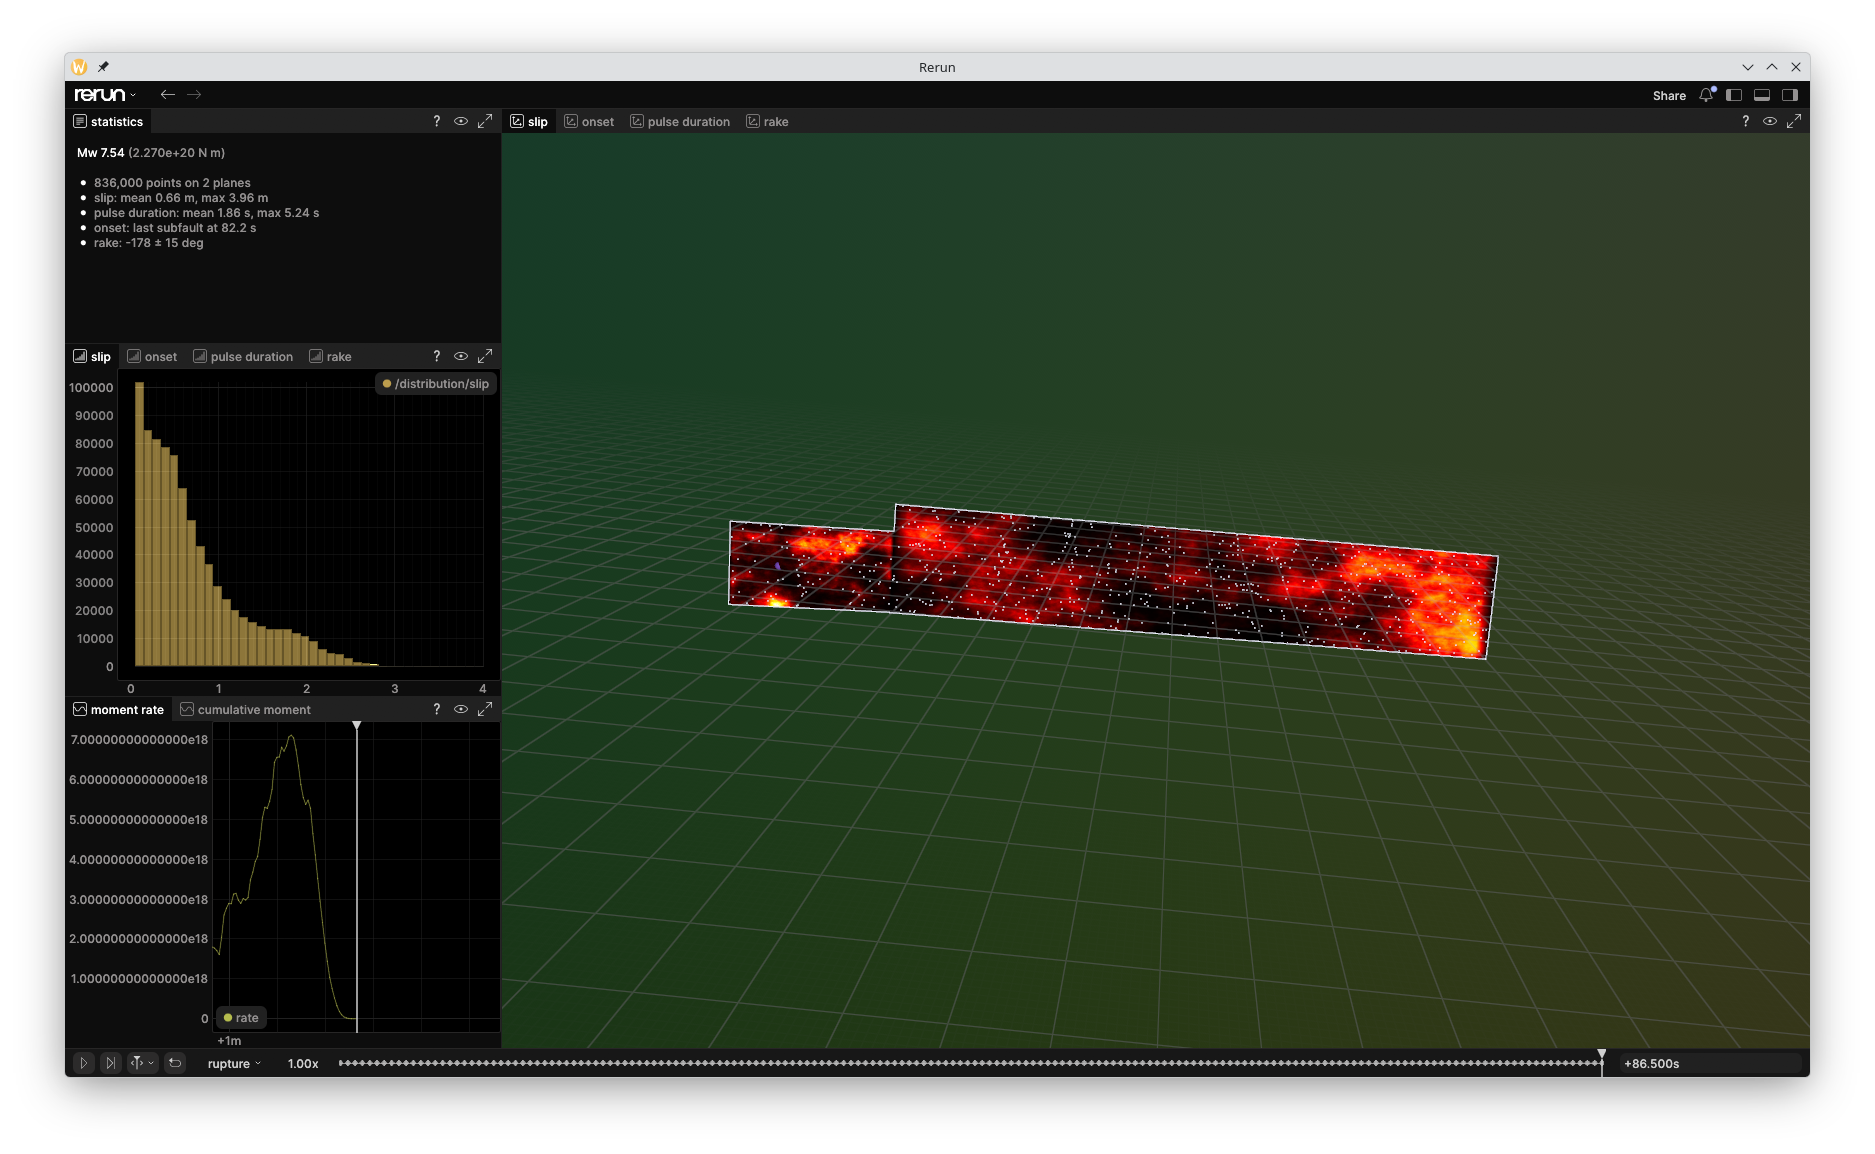
Task: Open the onset histogram tab
Action: click(152, 357)
